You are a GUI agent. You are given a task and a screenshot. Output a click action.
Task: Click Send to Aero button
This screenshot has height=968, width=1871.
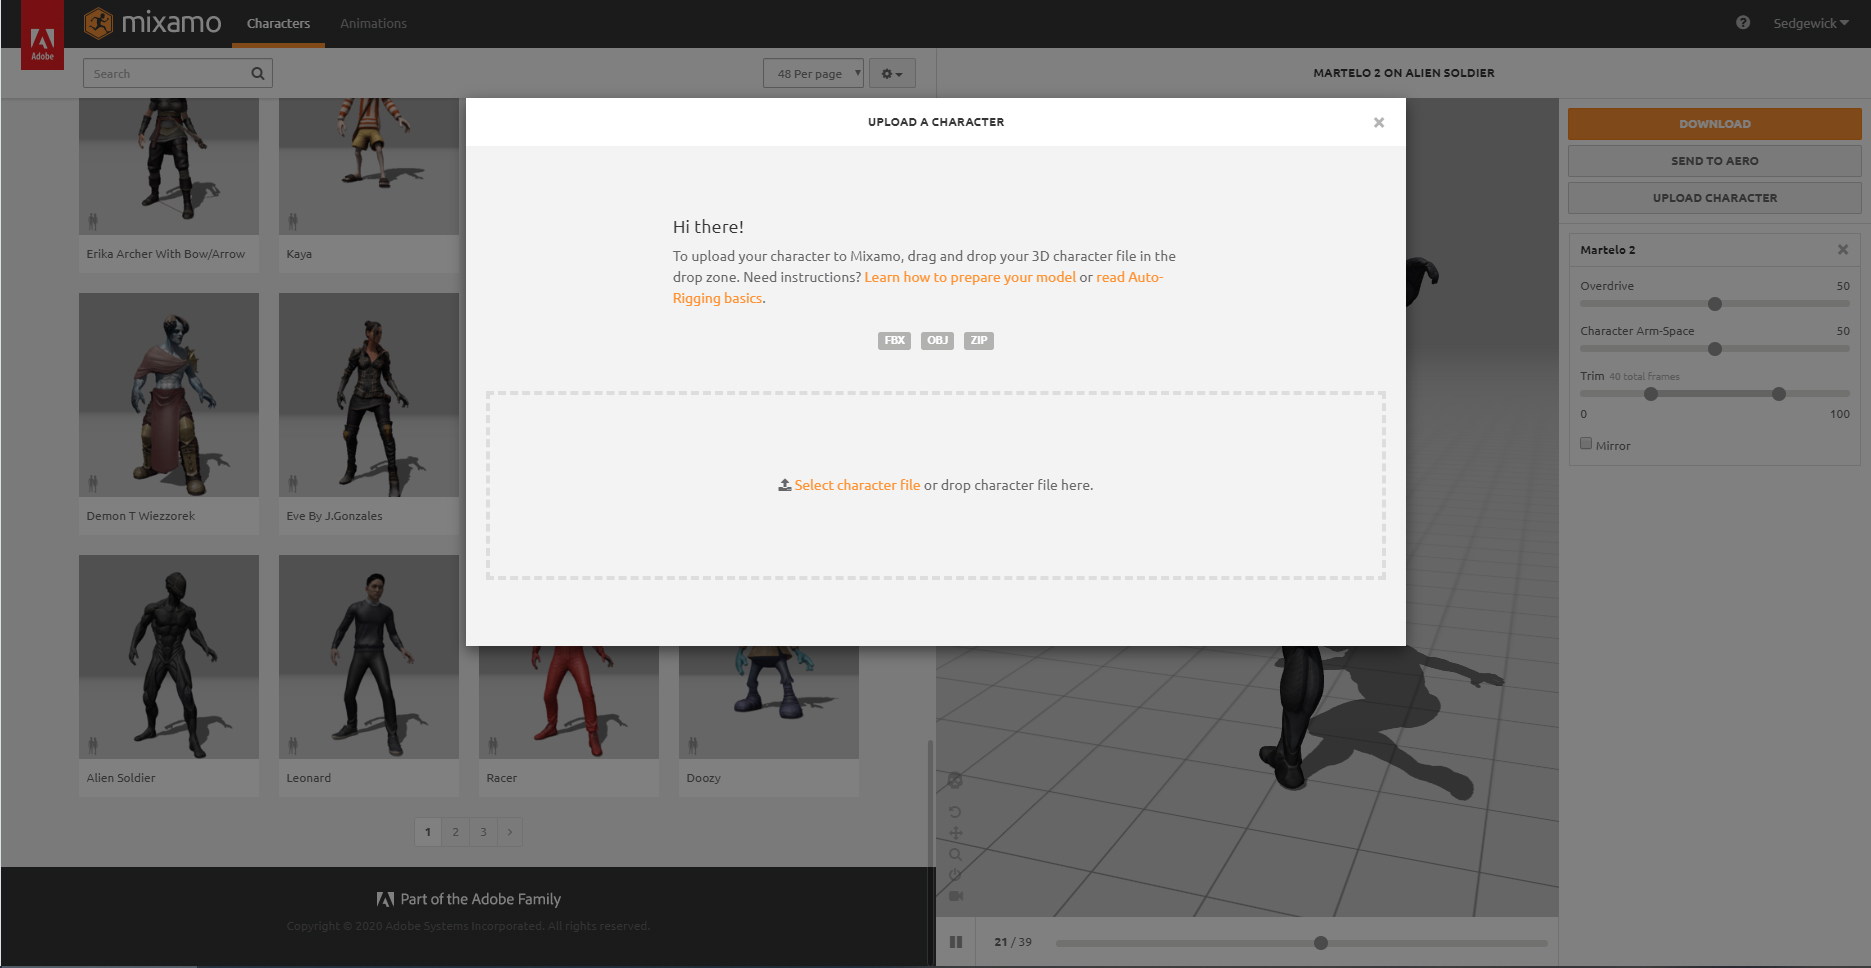click(x=1714, y=160)
